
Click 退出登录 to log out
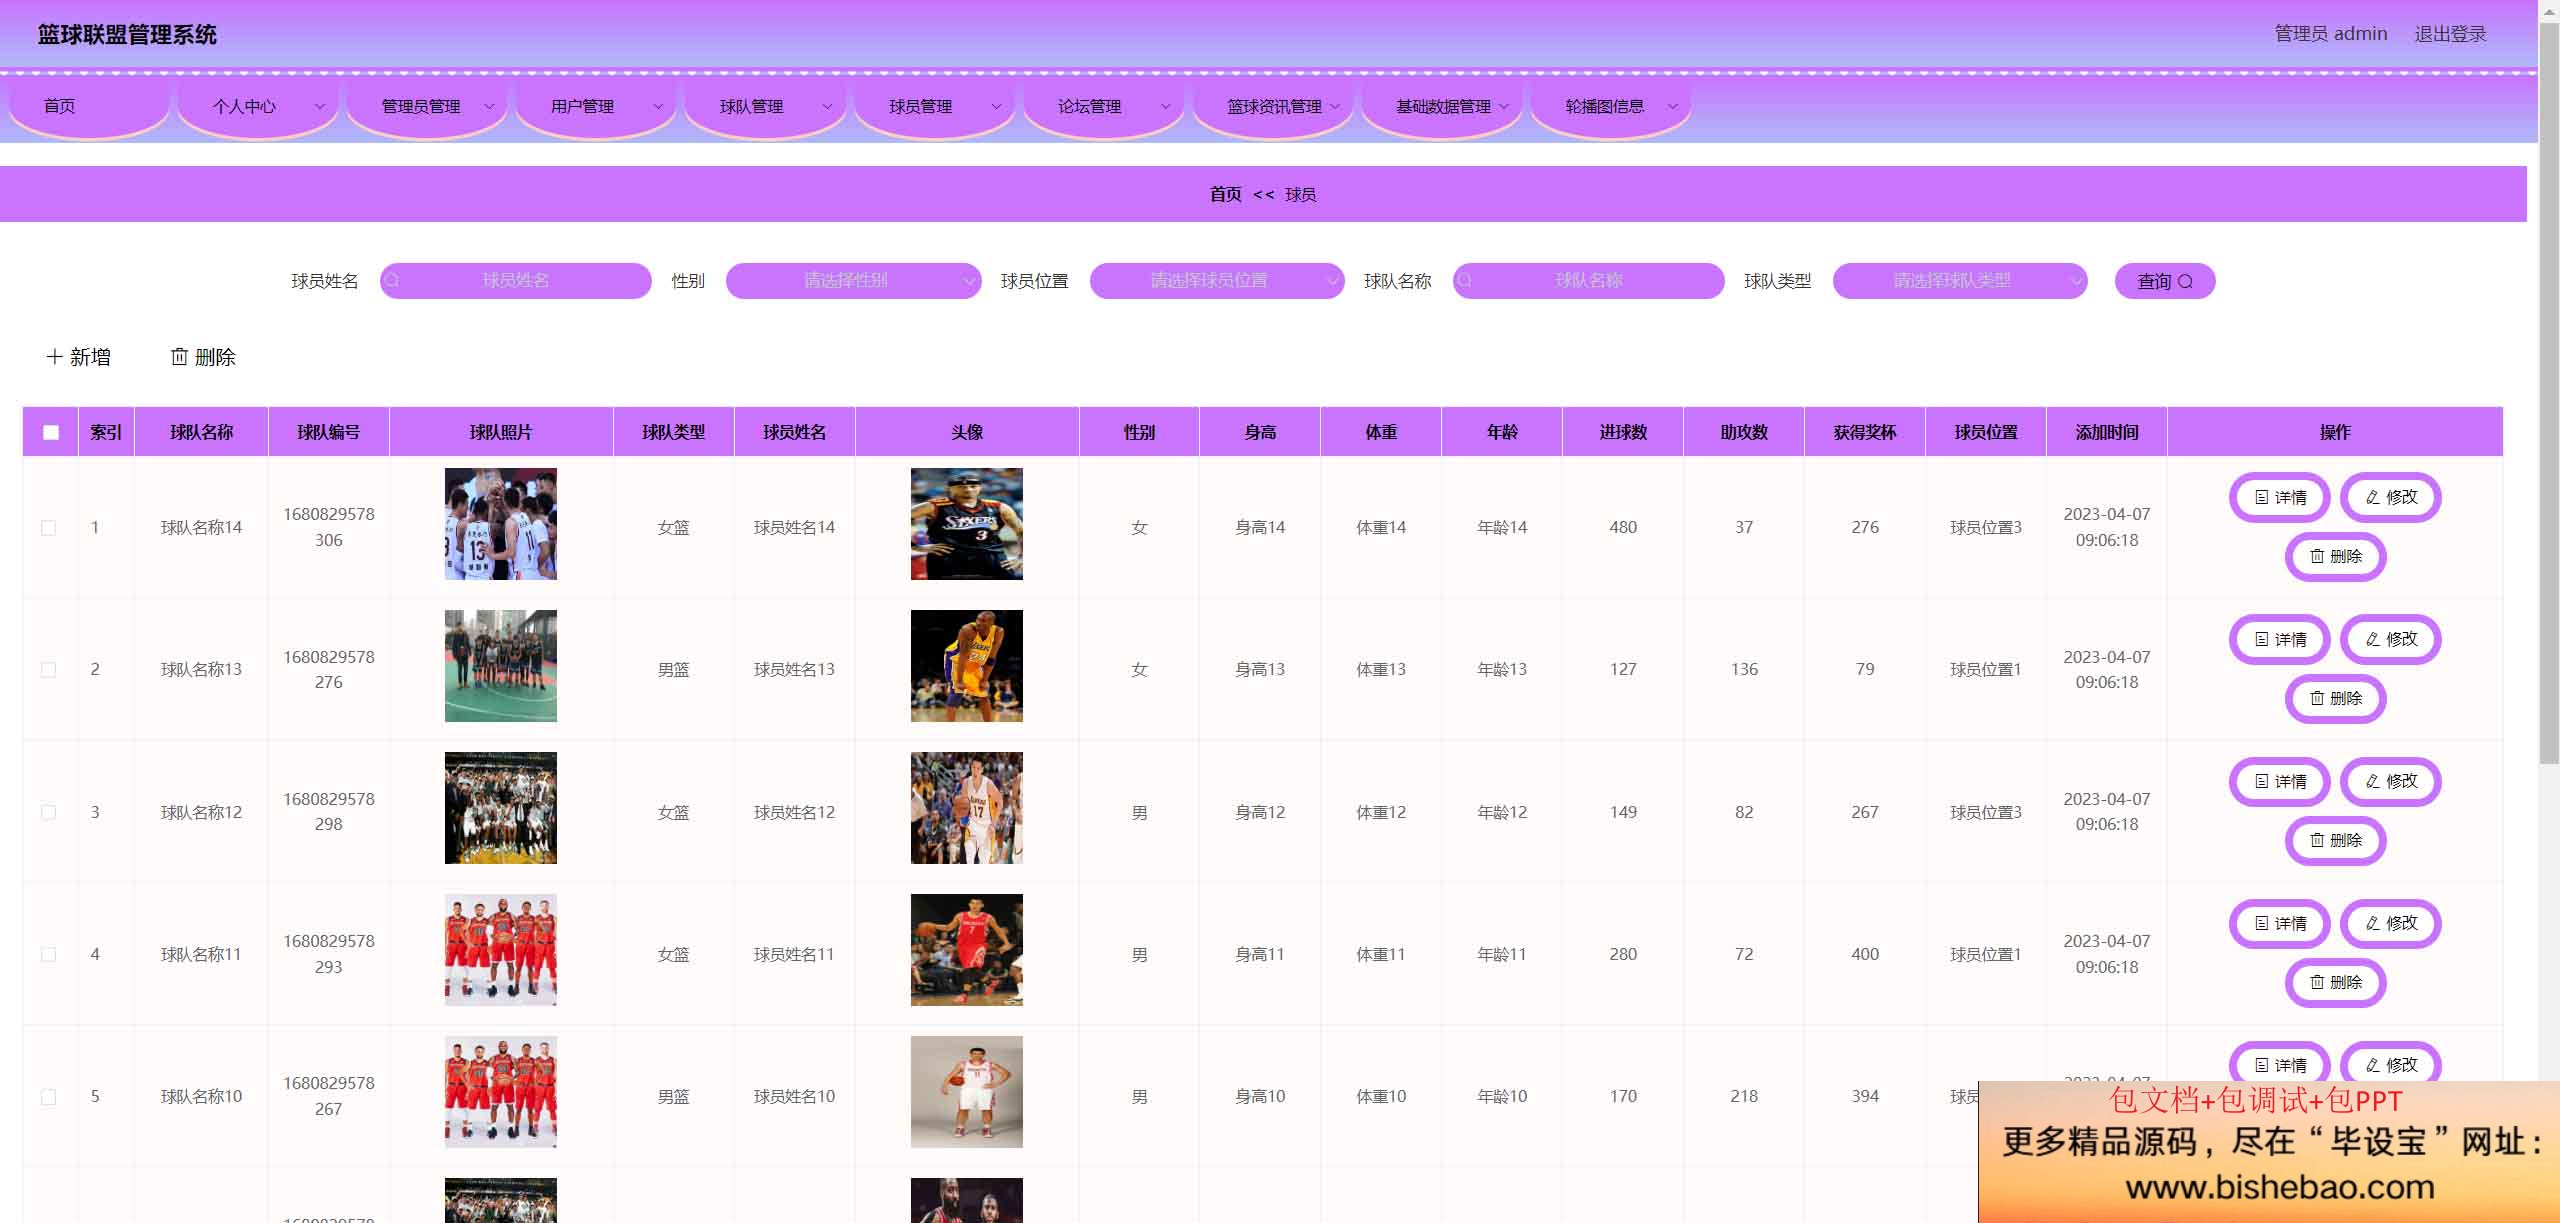click(x=2450, y=34)
